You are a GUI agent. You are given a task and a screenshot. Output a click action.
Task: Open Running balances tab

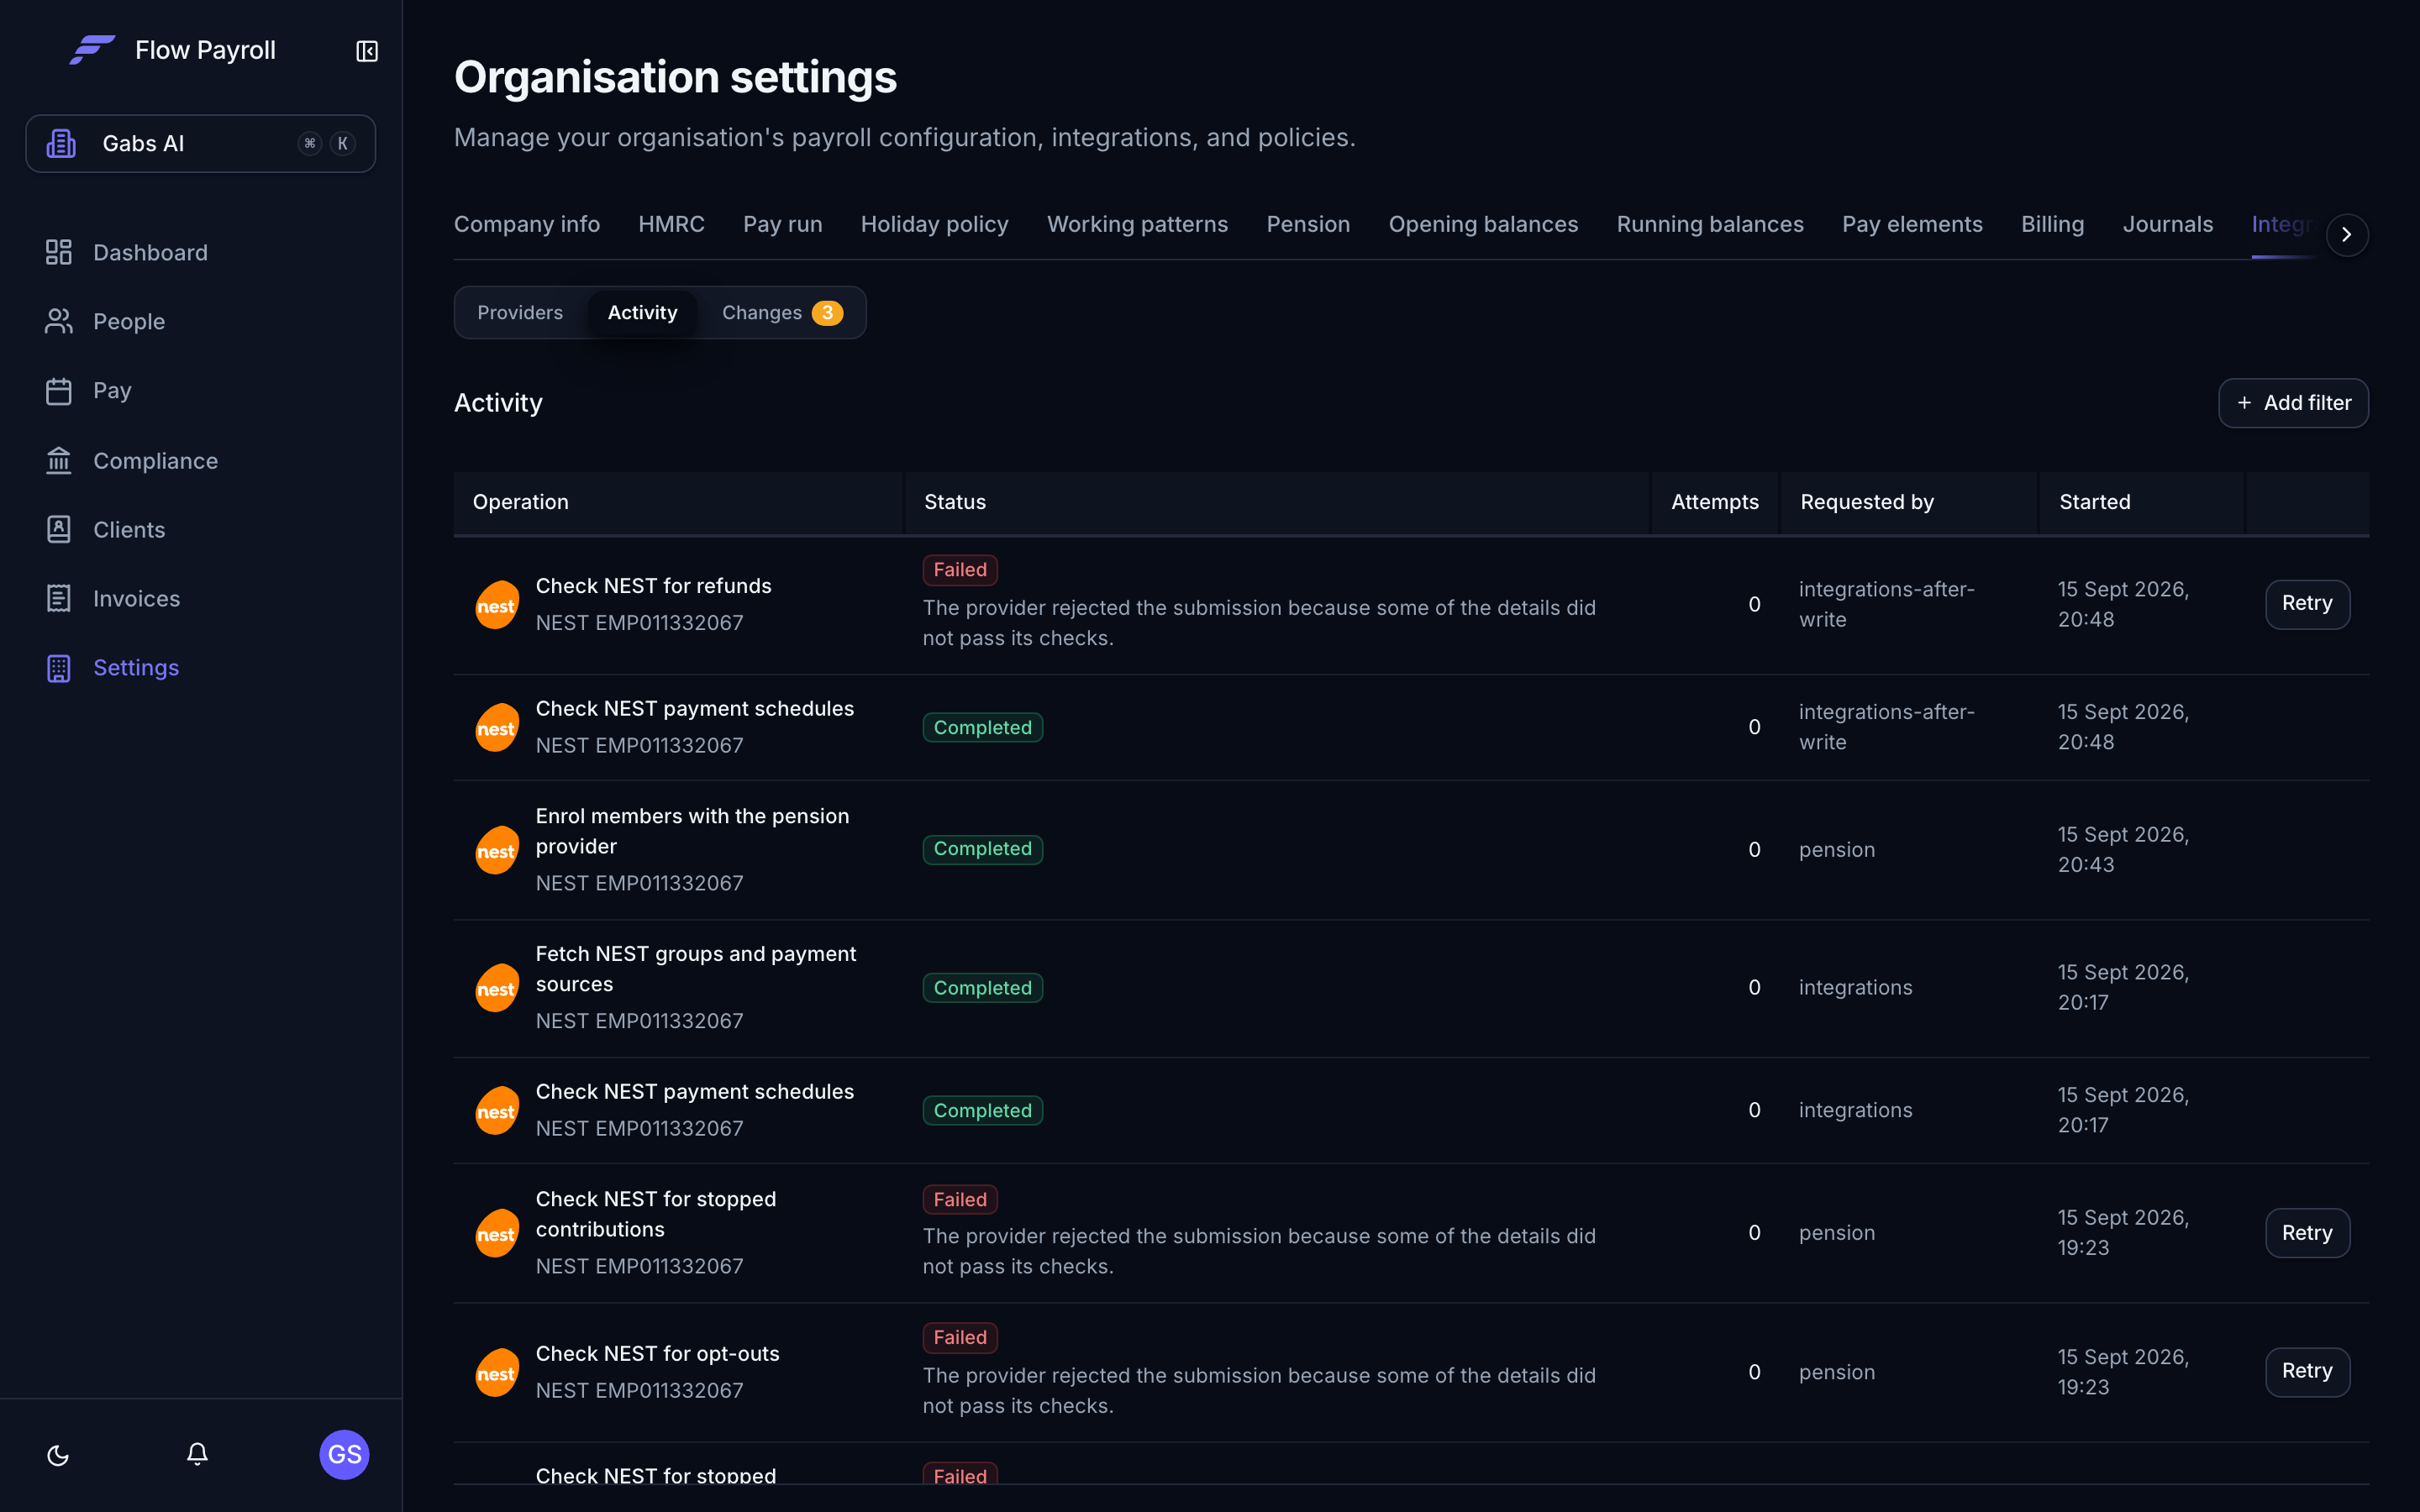(x=1710, y=224)
